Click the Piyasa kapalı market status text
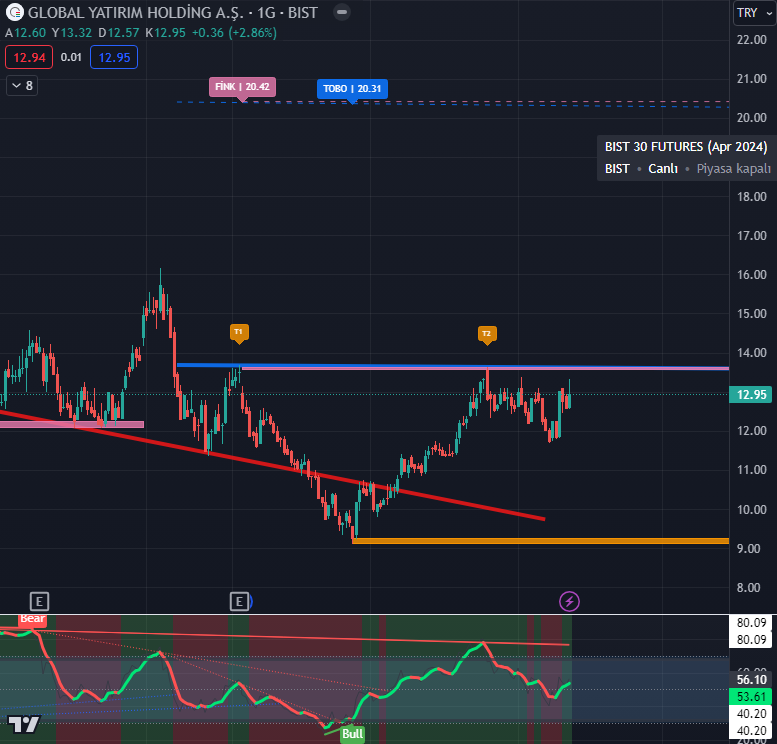The width and height of the screenshot is (777, 744). click(x=733, y=169)
